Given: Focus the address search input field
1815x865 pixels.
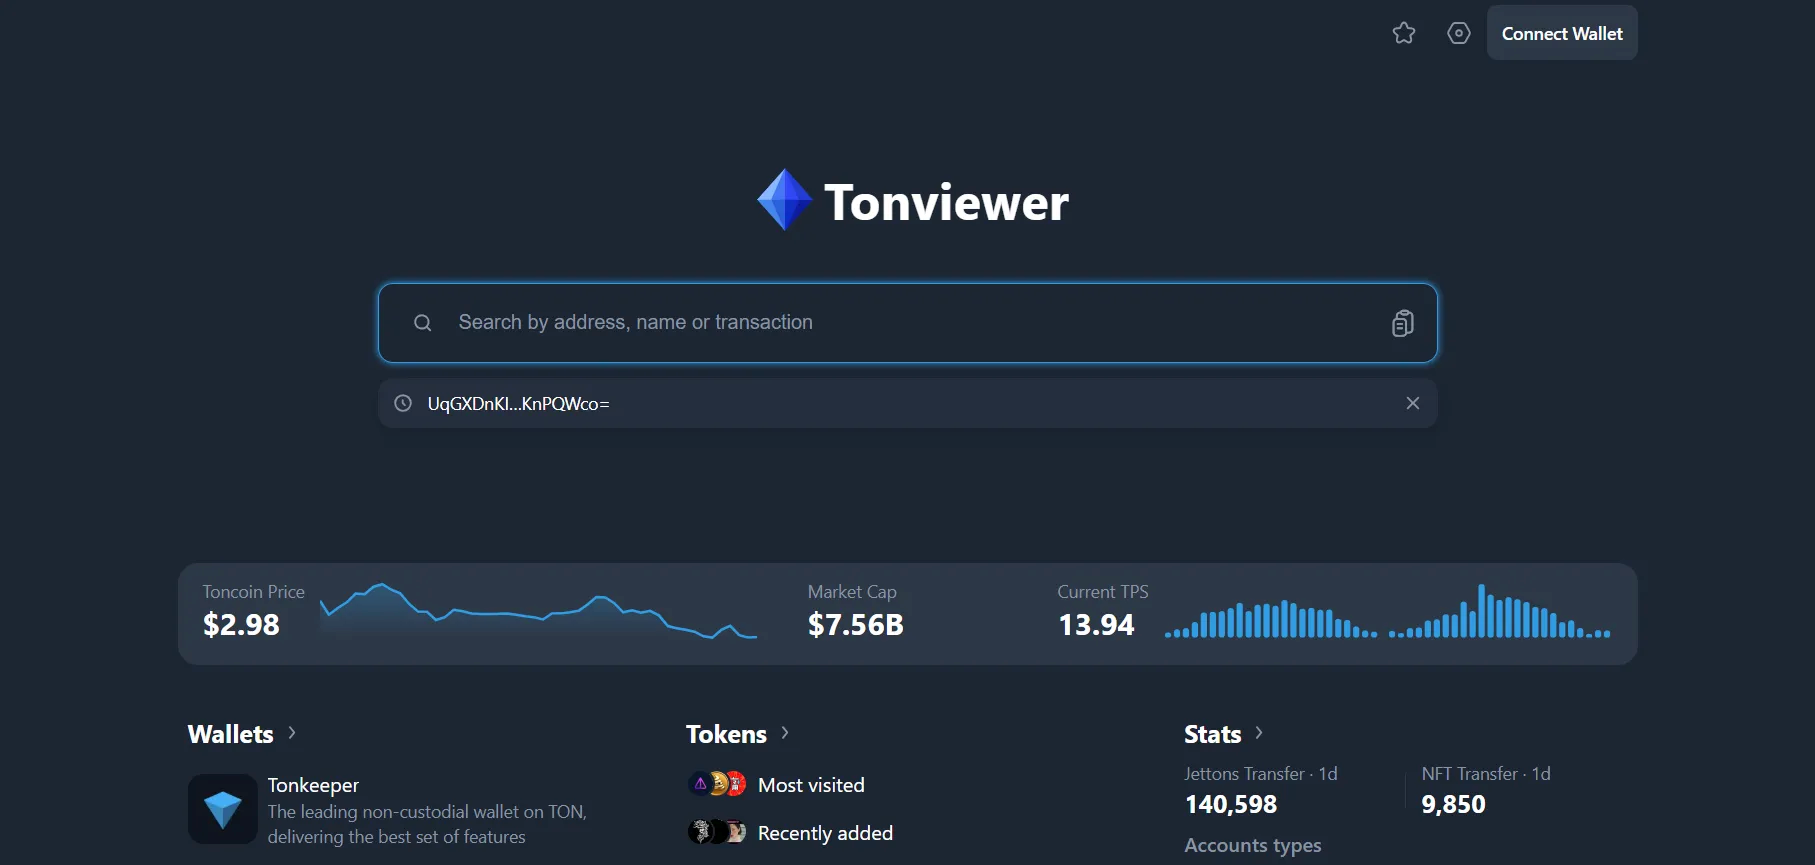Looking at the screenshot, I should [x=908, y=323].
